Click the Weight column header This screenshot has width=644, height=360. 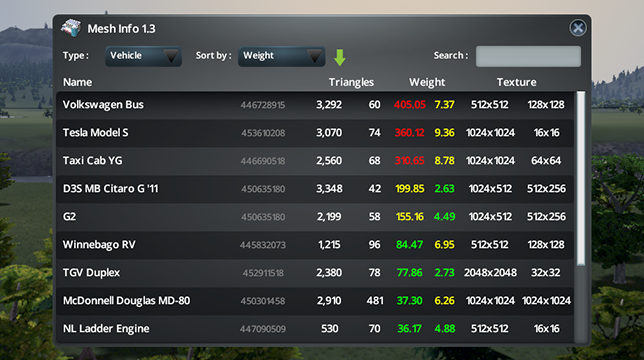[x=427, y=82]
